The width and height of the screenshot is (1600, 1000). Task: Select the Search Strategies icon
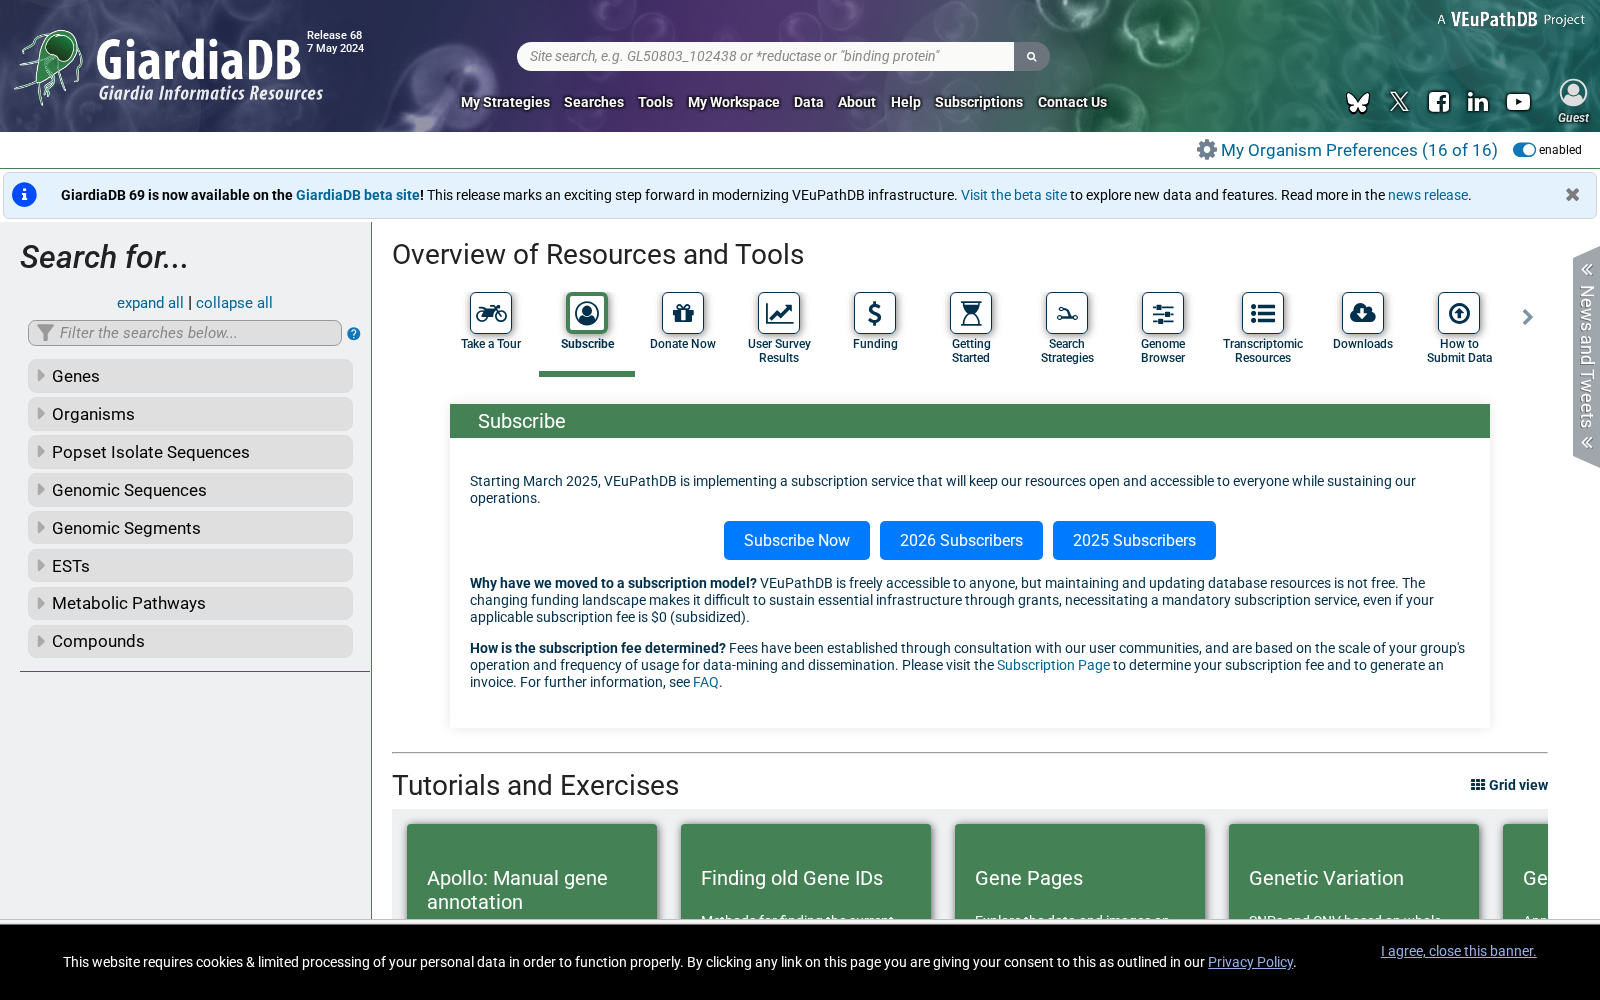tap(1067, 313)
